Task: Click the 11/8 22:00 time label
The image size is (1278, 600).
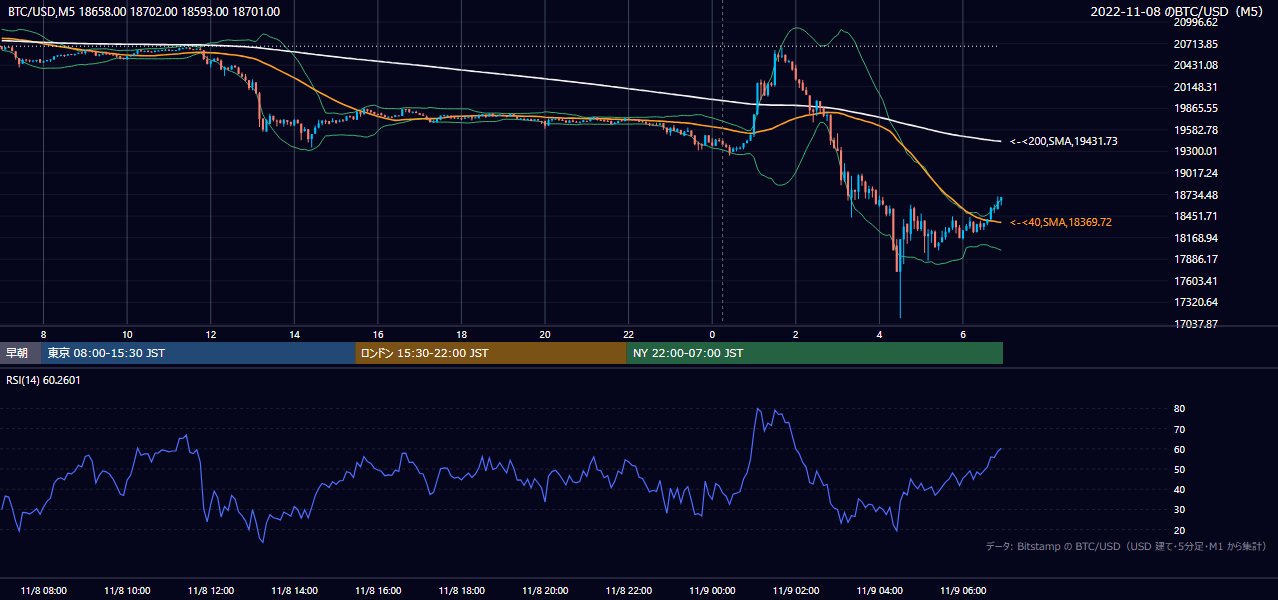Action: pyautogui.click(x=628, y=591)
